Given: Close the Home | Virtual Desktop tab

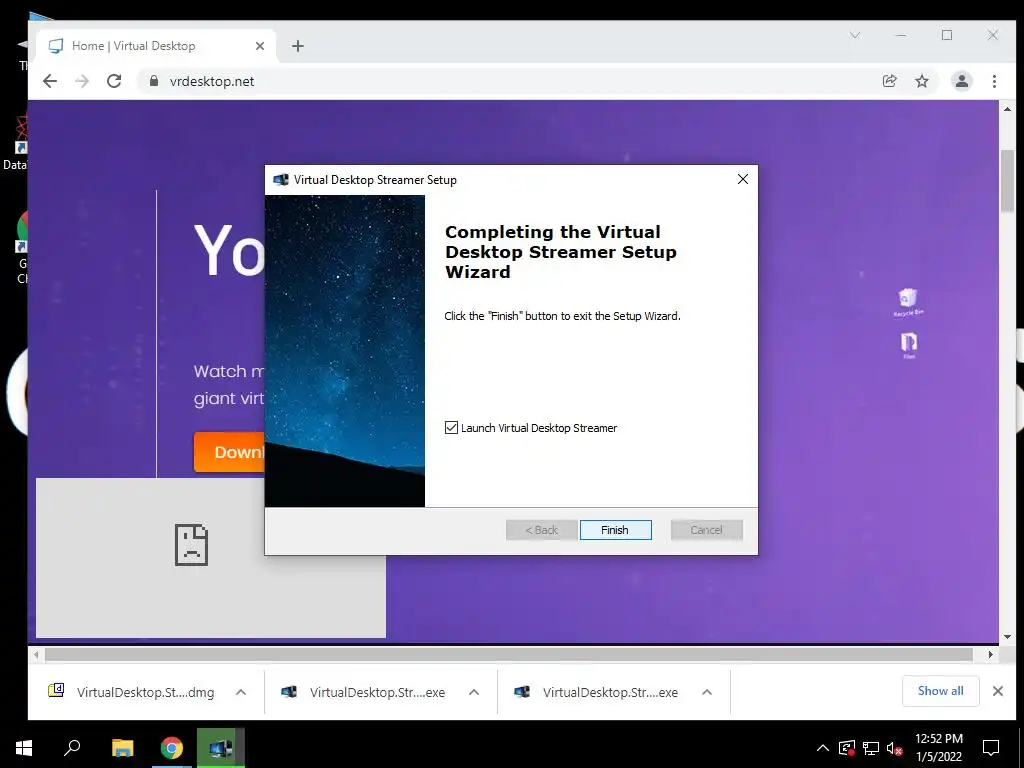Looking at the screenshot, I should 260,46.
